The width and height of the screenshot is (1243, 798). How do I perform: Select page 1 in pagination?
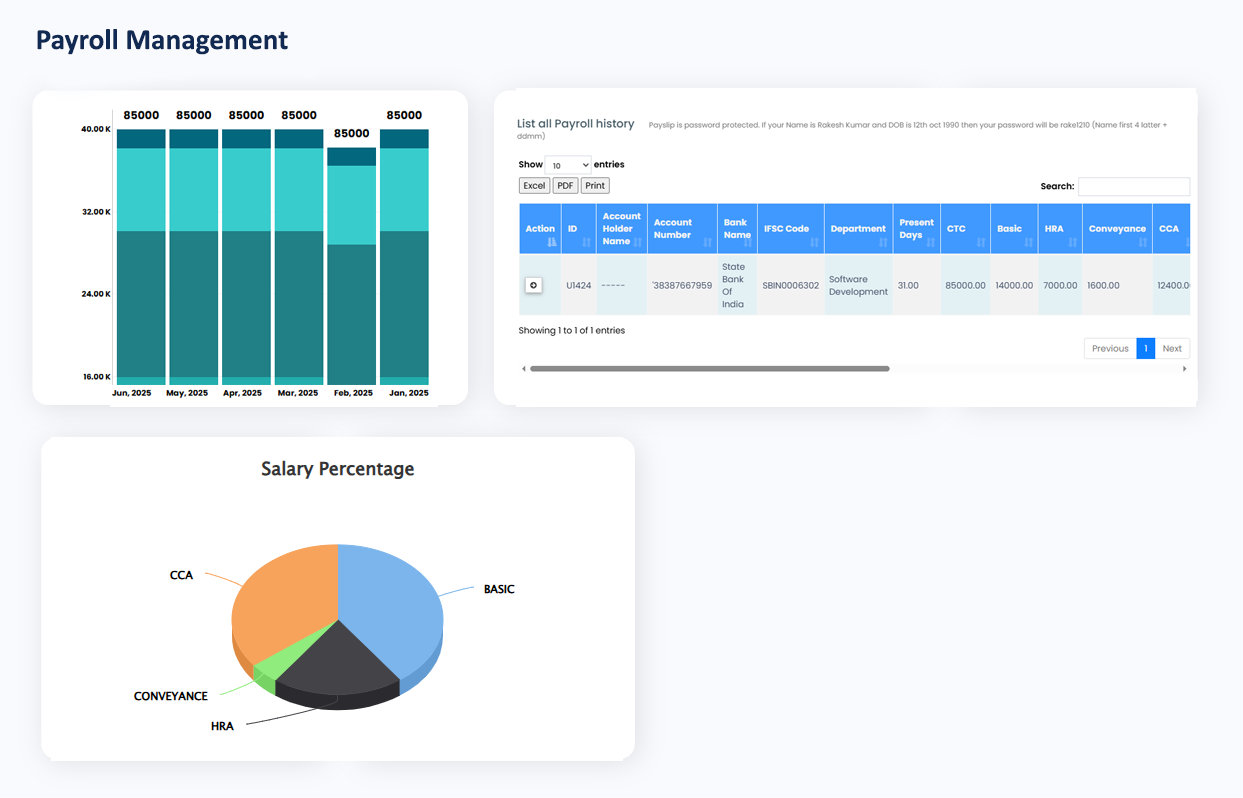point(1145,349)
